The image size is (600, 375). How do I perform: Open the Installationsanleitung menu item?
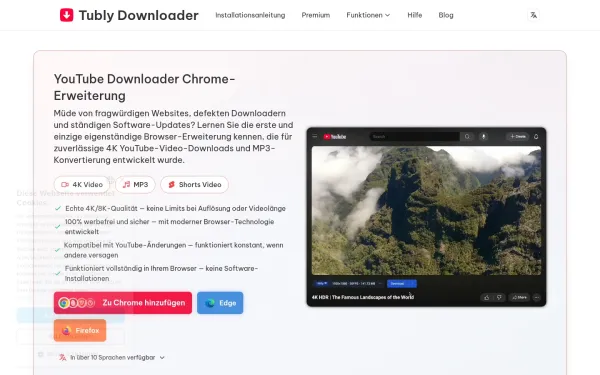(250, 15)
